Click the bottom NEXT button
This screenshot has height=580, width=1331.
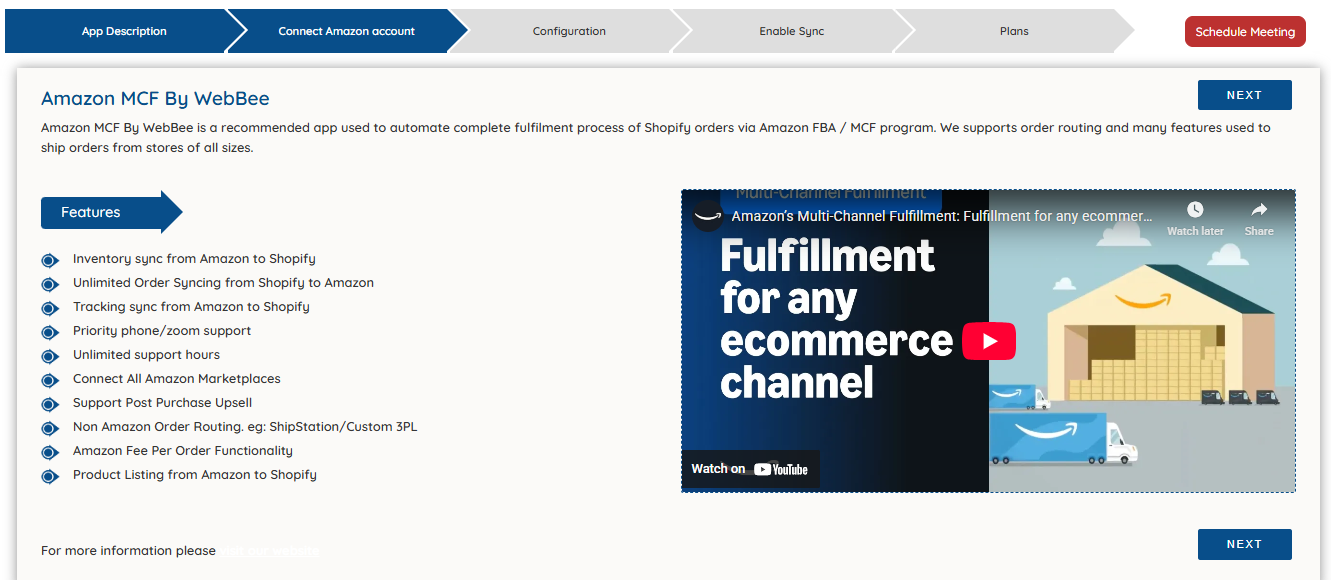[1244, 544]
